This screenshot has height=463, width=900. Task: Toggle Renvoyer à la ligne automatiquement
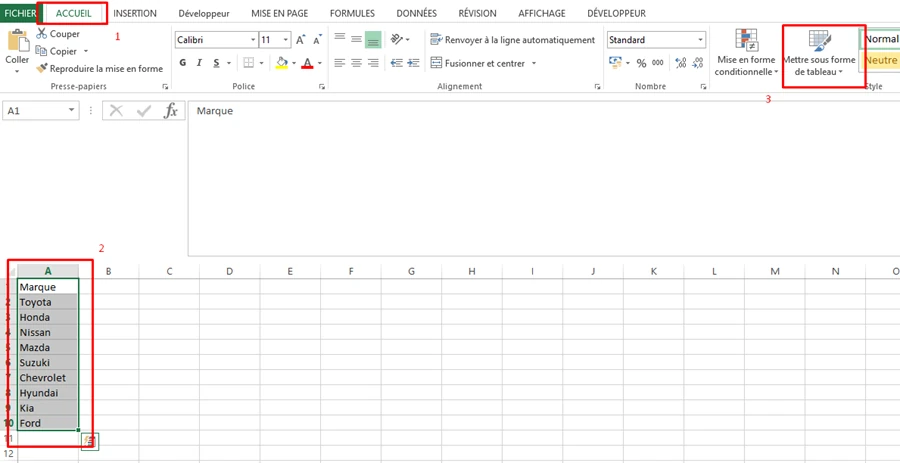point(512,40)
